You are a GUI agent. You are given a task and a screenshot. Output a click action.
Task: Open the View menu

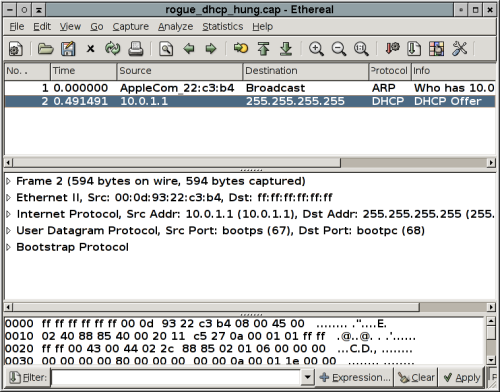(70, 26)
